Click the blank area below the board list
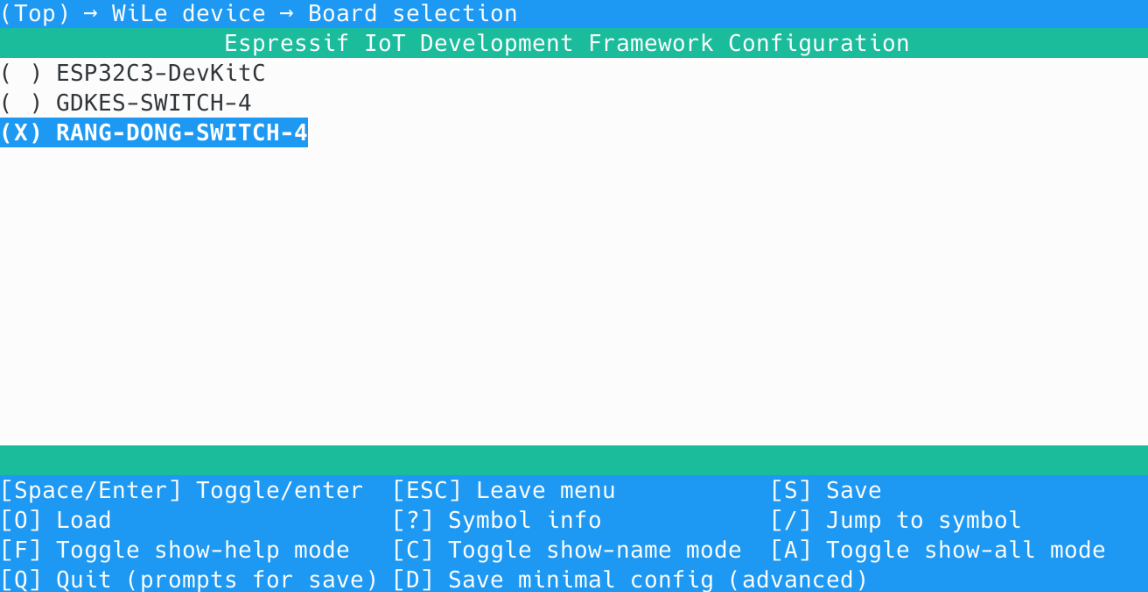The image size is (1148, 592). pyautogui.click(x=574, y=300)
